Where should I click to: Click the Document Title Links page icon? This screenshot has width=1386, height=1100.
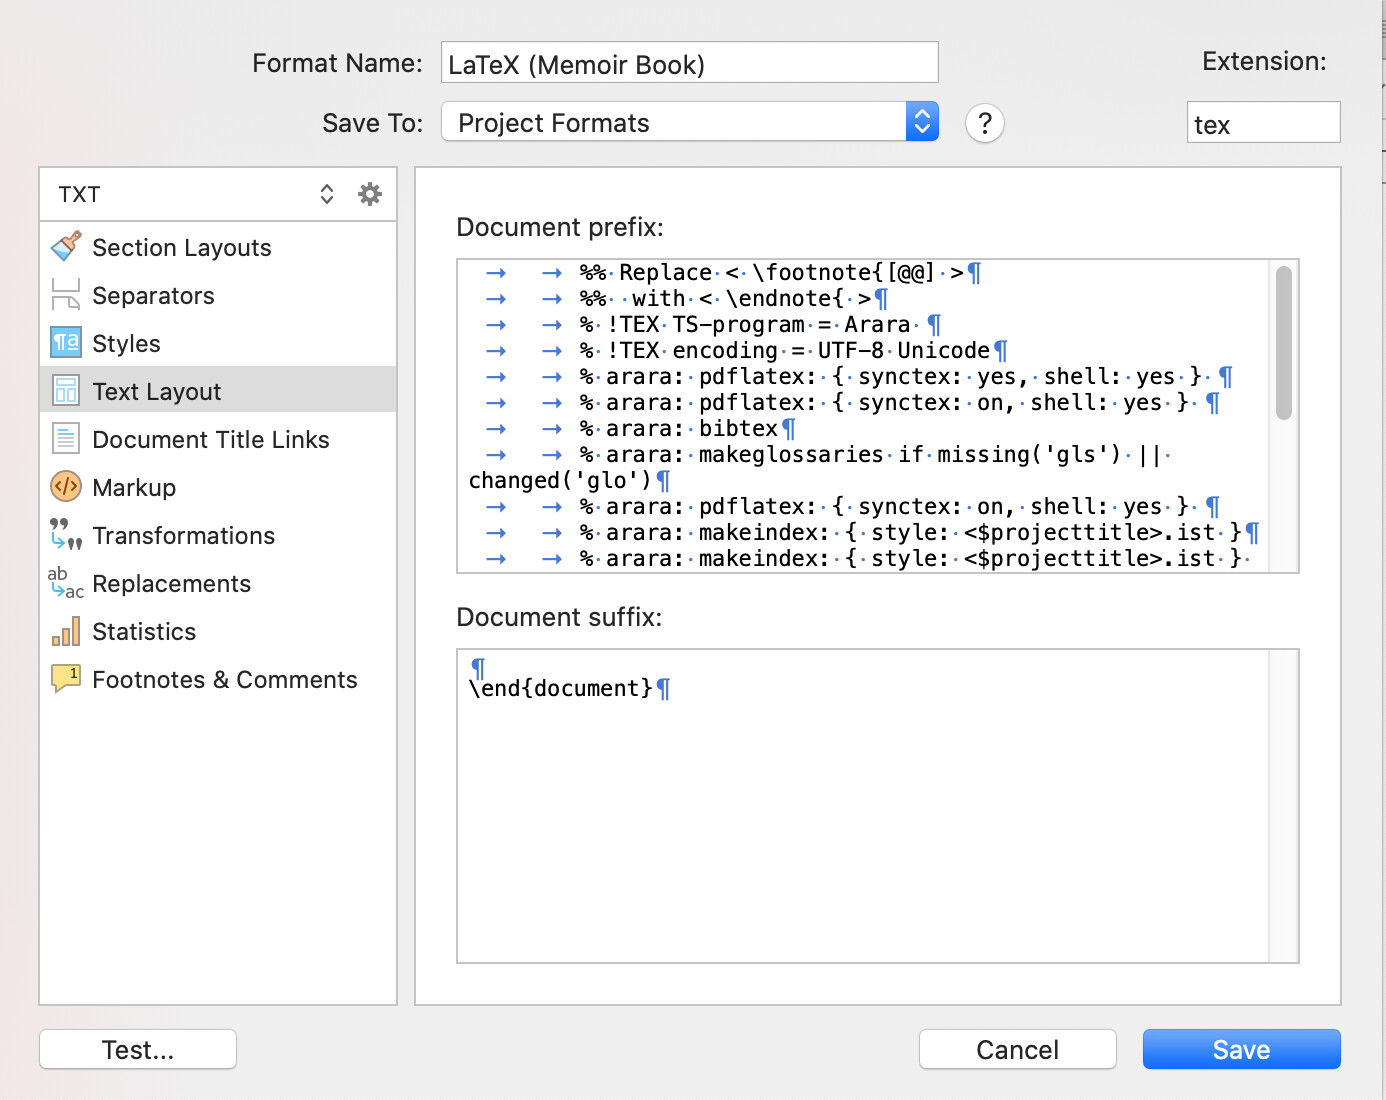coord(64,438)
